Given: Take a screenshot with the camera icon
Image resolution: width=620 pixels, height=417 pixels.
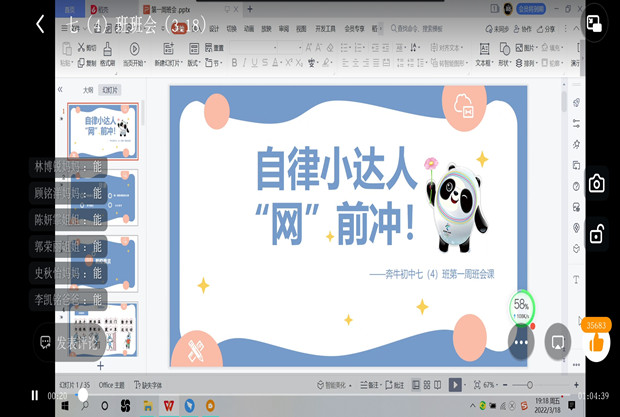Looking at the screenshot, I should [x=596, y=184].
